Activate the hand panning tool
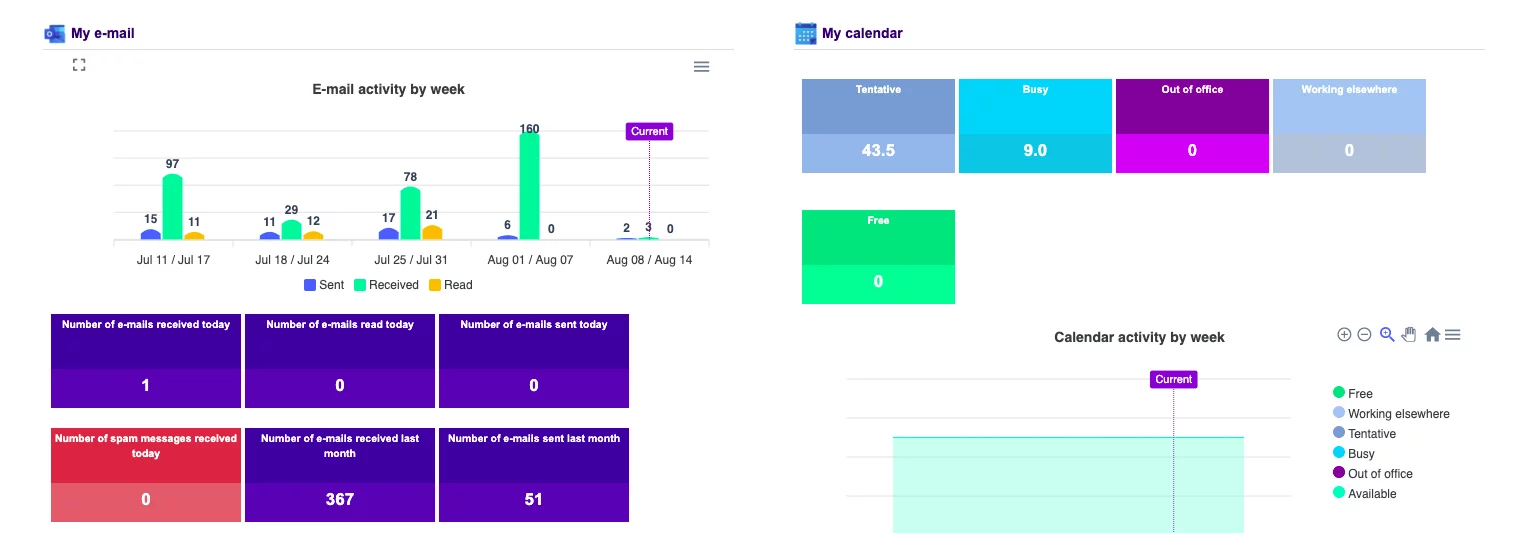This screenshot has width=1527, height=533. (x=1409, y=334)
